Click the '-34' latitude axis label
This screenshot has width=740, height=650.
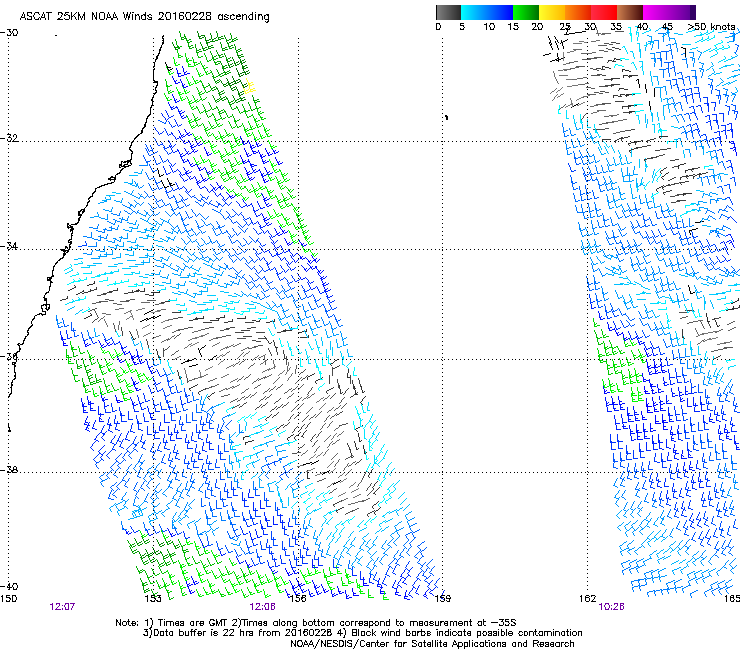click(9, 246)
